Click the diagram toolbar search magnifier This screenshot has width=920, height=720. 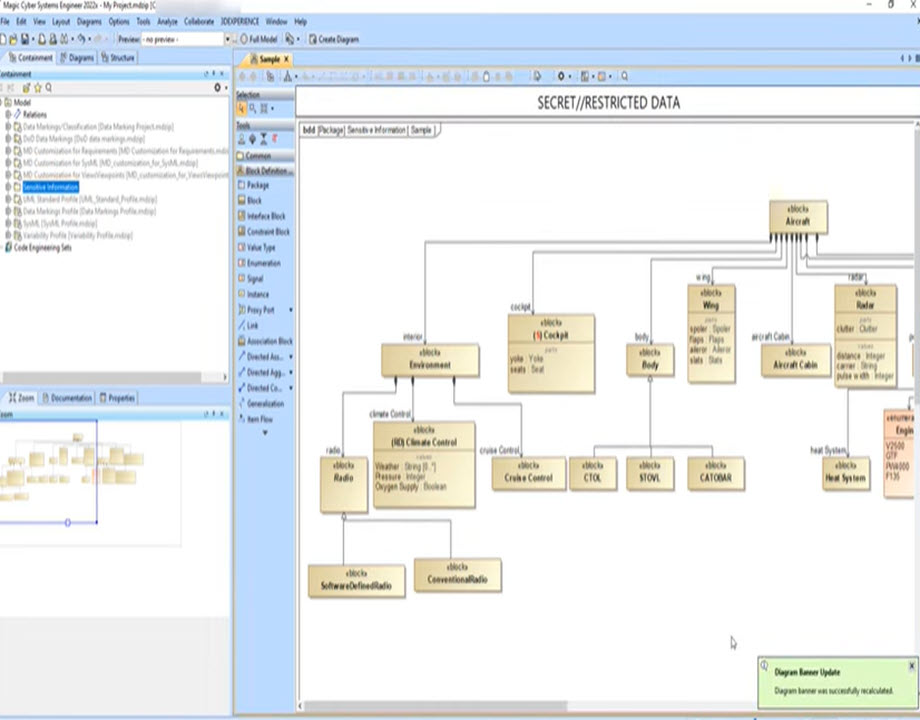pos(625,76)
